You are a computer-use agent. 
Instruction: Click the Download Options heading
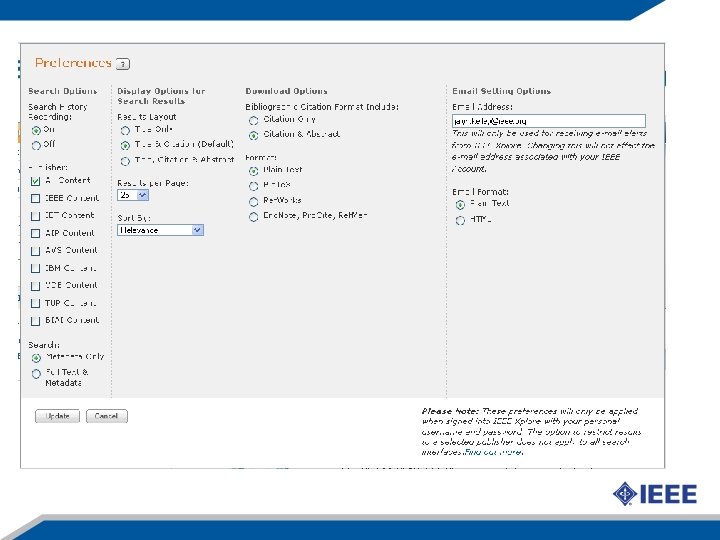click(x=287, y=91)
